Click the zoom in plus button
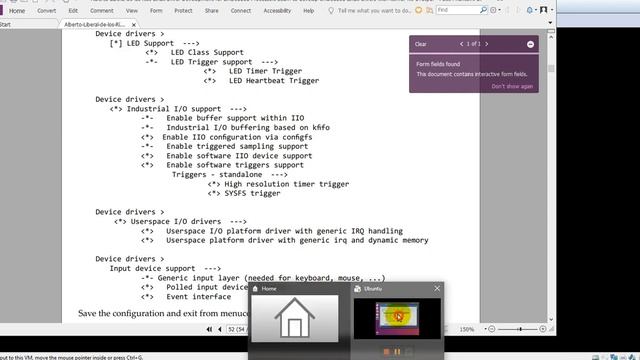 pyautogui.click(x=542, y=329)
